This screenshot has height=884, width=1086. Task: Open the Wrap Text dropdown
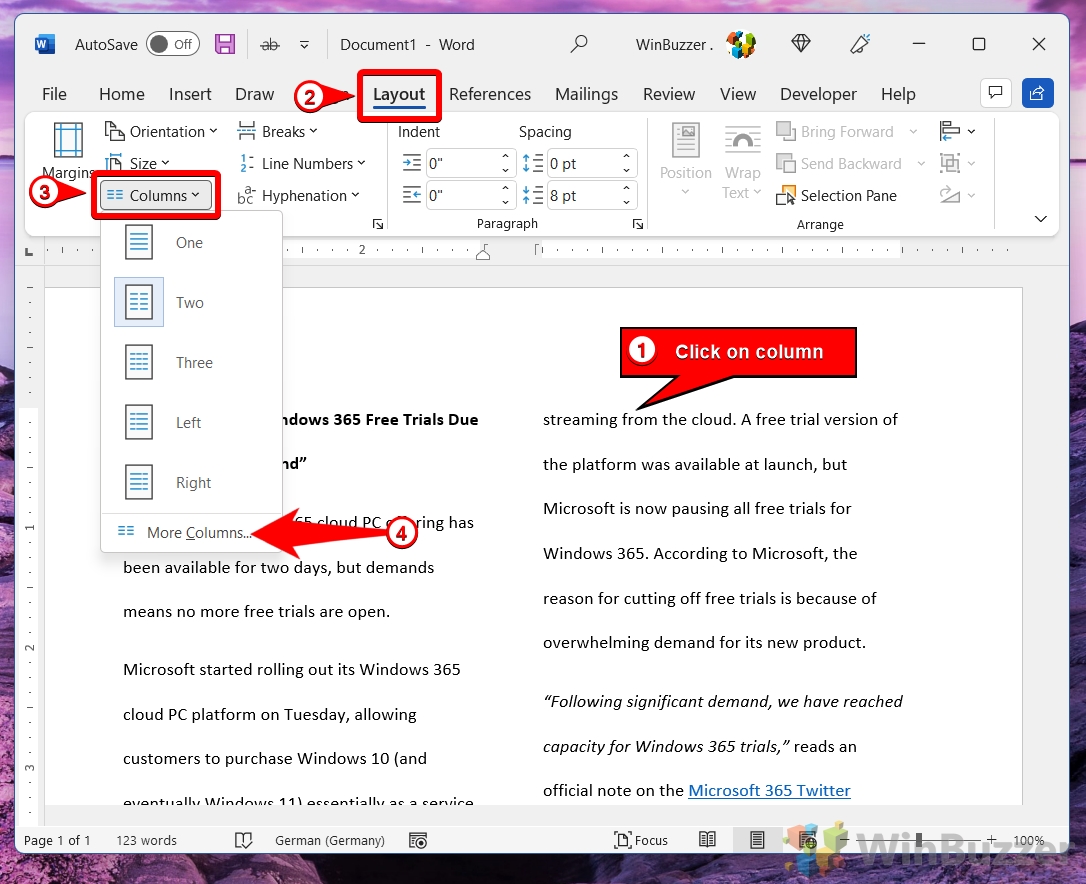(742, 162)
